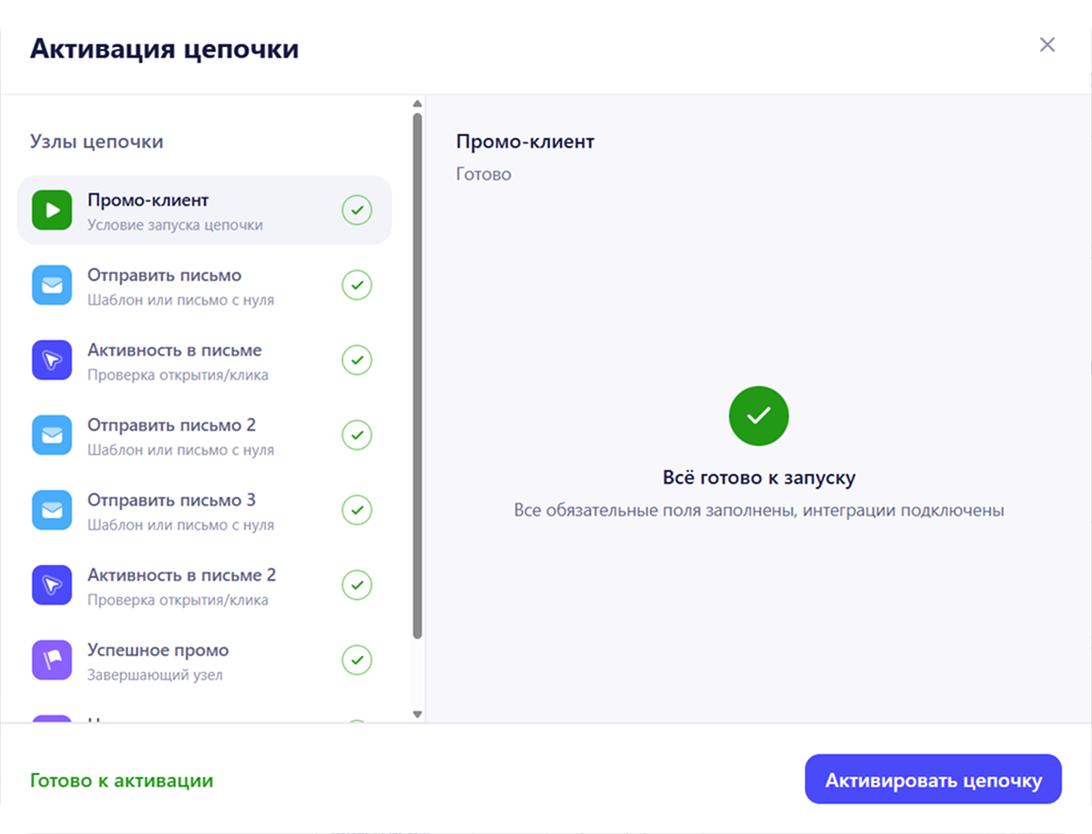
Task: Select the Отправить письмо 2 node title
Action: [171, 425]
